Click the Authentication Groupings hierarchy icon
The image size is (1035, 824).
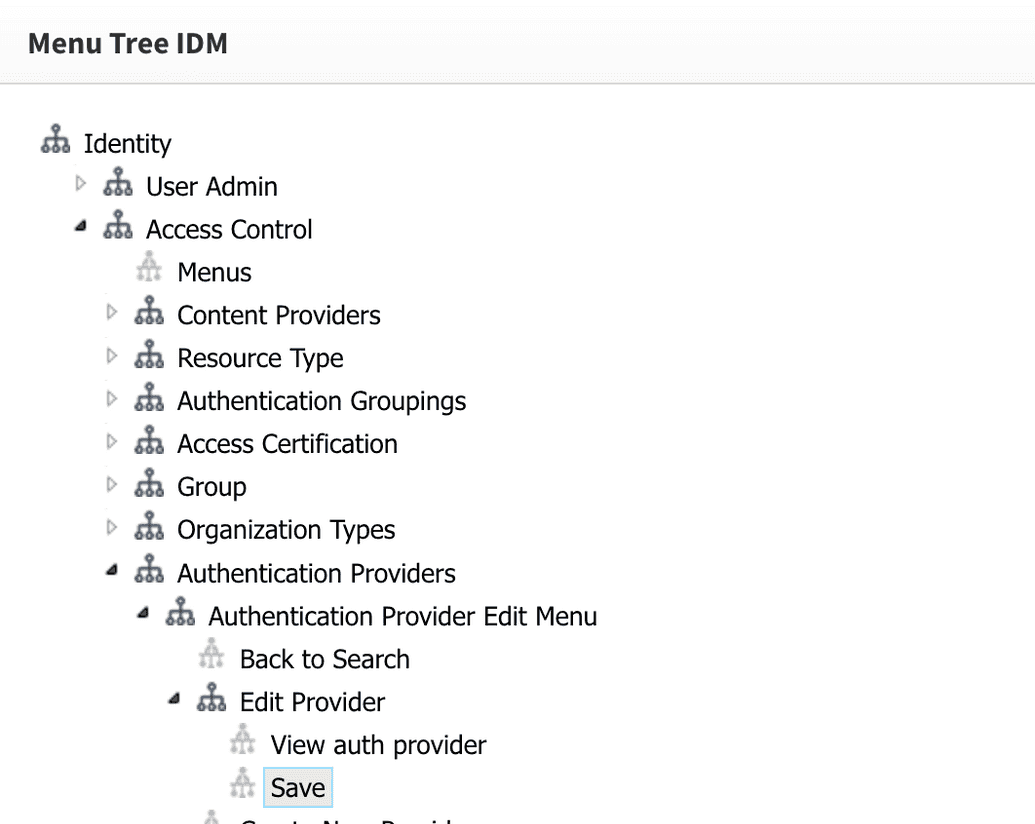click(149, 398)
